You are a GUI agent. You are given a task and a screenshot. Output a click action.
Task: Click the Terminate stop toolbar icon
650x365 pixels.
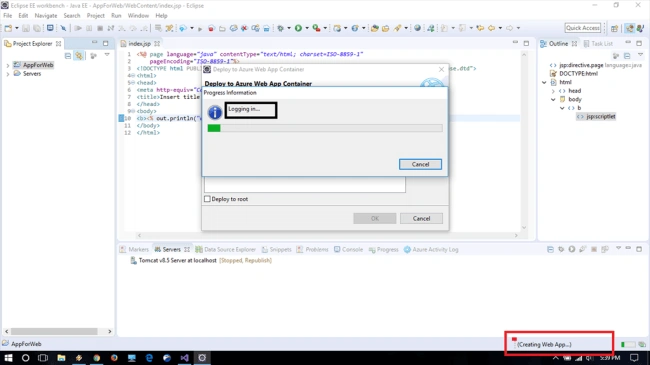click(100, 28)
